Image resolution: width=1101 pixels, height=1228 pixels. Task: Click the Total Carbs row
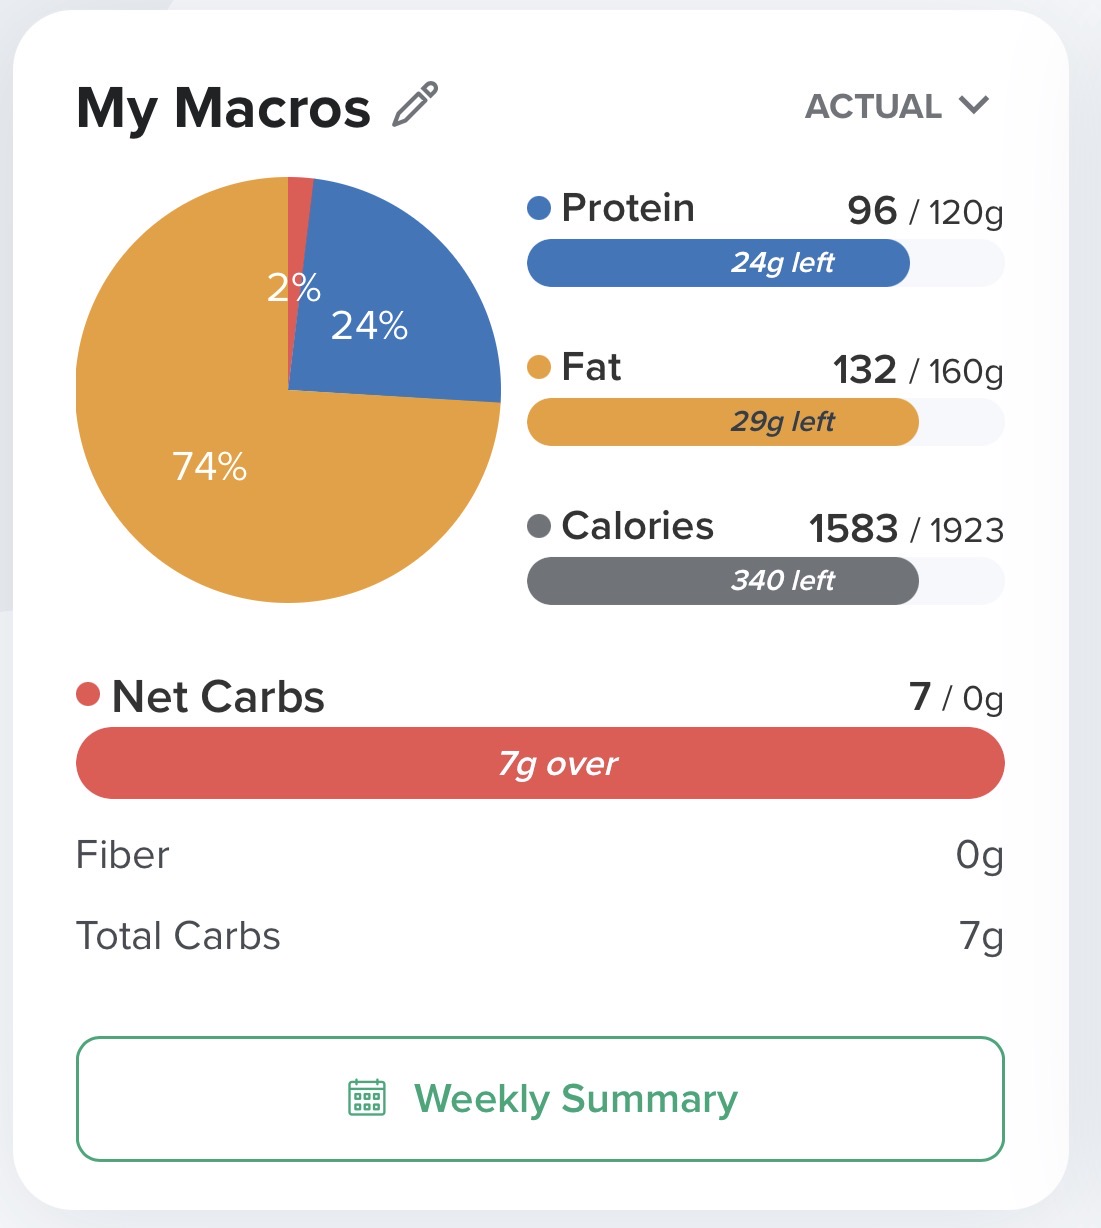pyautogui.click(x=540, y=936)
